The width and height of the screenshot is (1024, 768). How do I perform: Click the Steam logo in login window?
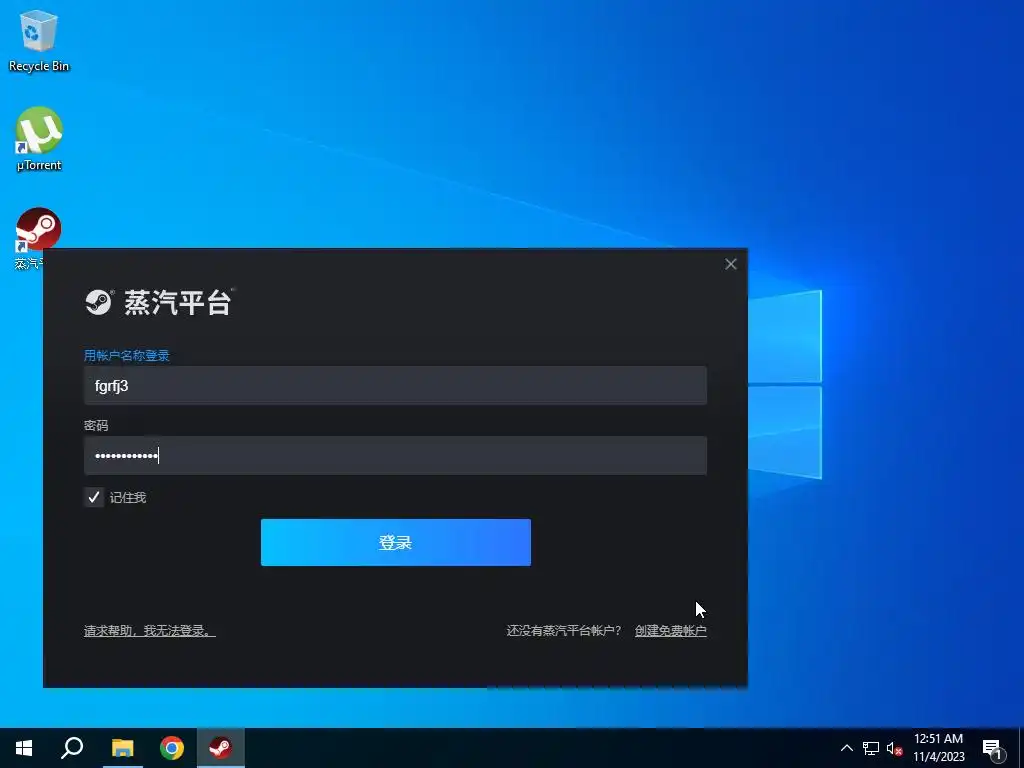point(99,302)
